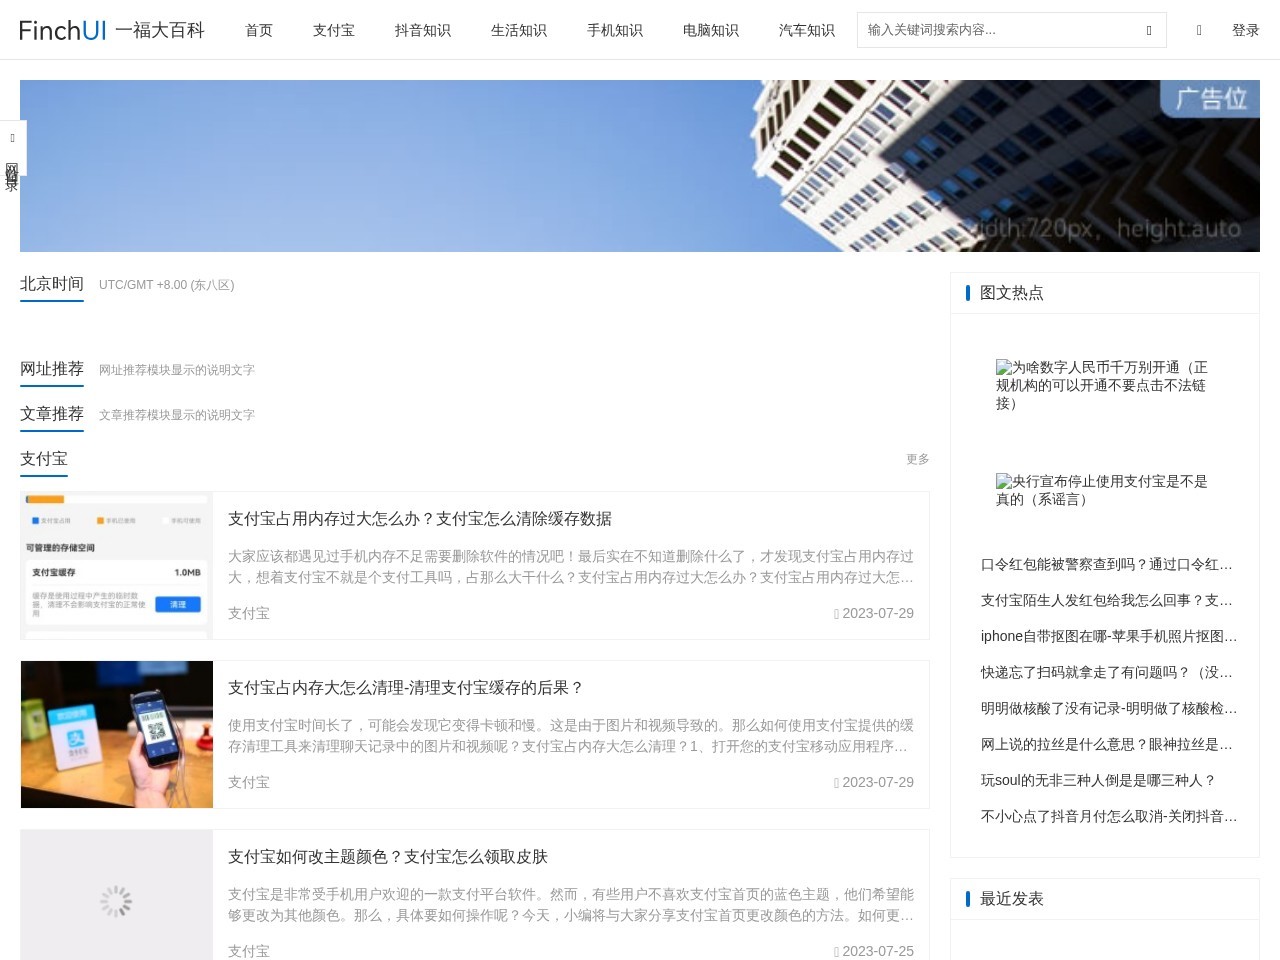Click the 图文热点 section marker icon
The width and height of the screenshot is (1280, 960).
click(968, 292)
